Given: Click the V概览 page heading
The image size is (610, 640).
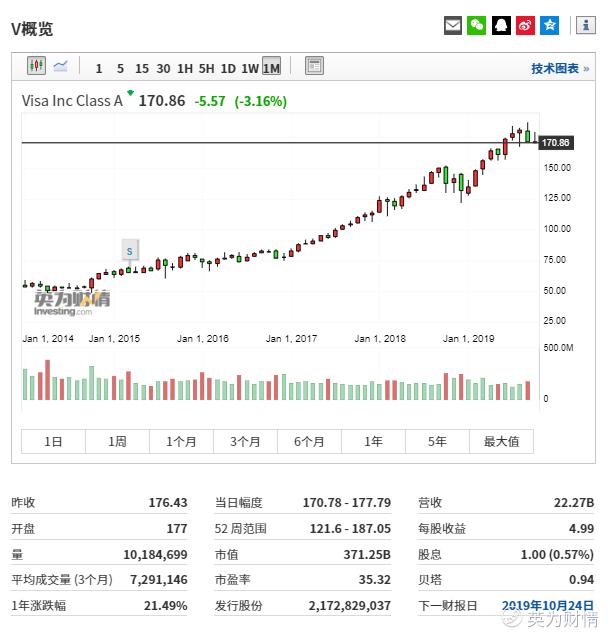Looking at the screenshot, I should tap(32, 29).
